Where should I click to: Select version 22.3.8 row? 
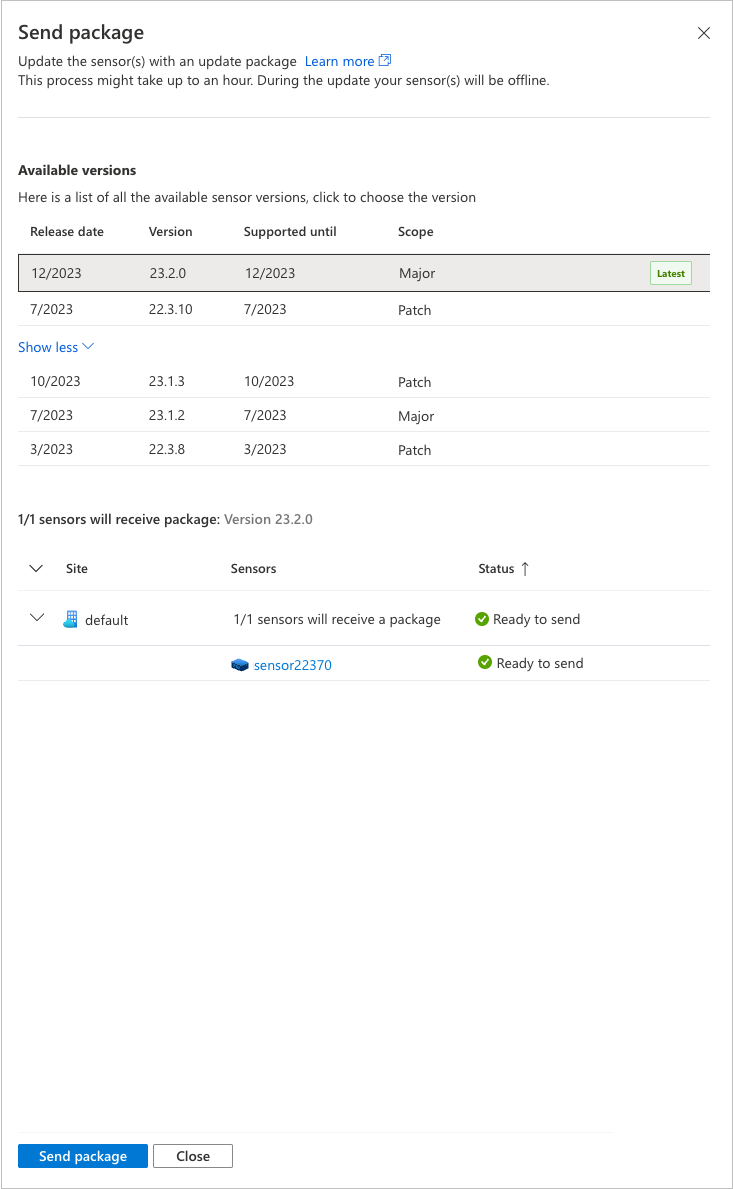coord(364,449)
